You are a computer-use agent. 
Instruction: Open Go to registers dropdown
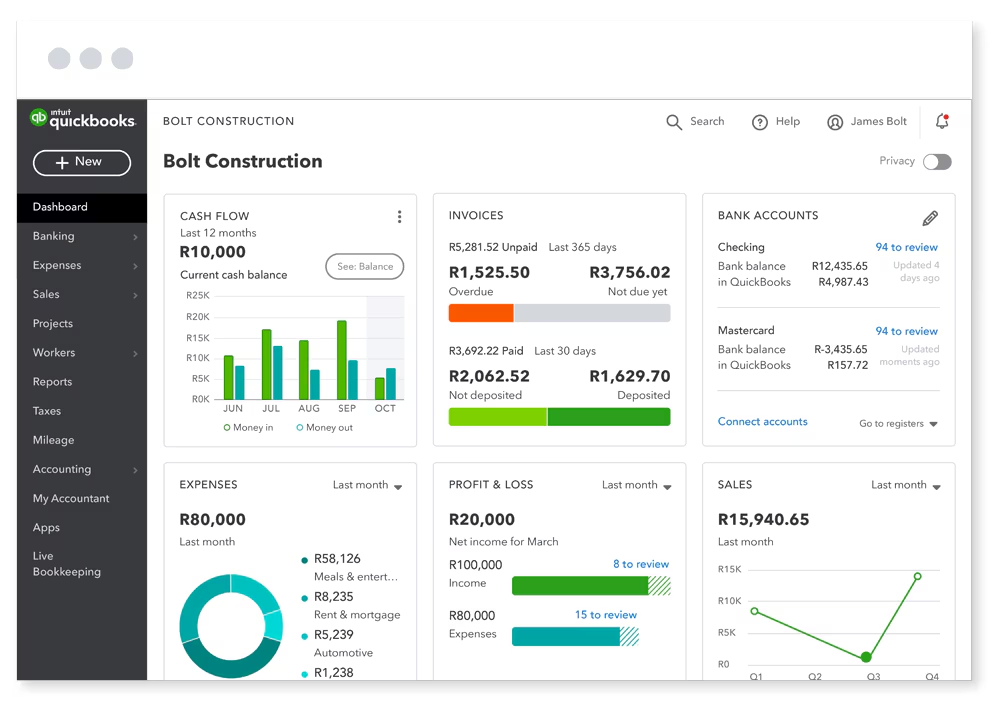(898, 424)
